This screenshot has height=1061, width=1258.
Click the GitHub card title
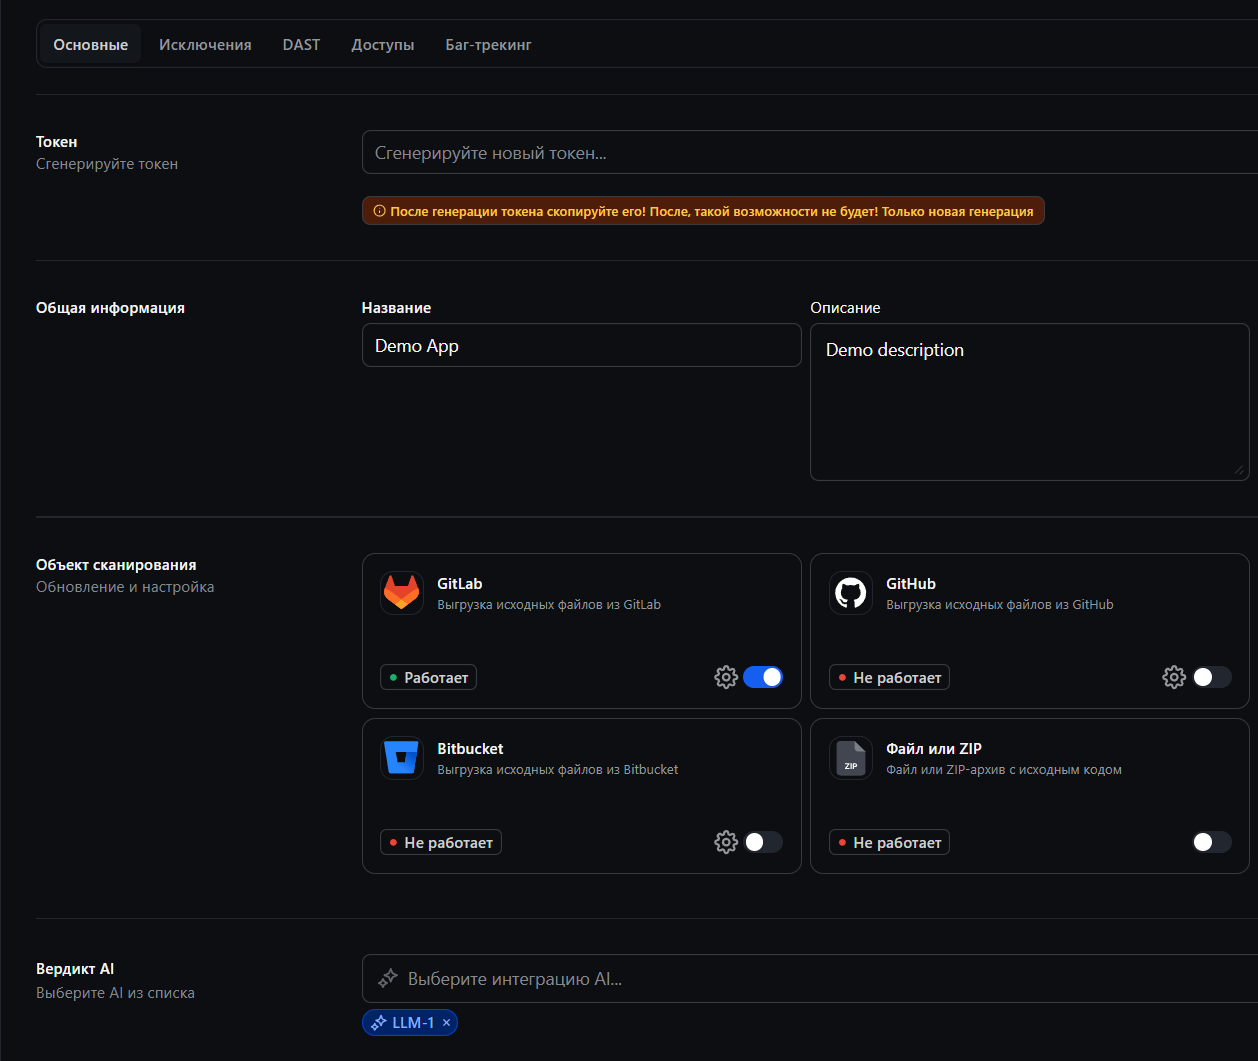point(911,583)
